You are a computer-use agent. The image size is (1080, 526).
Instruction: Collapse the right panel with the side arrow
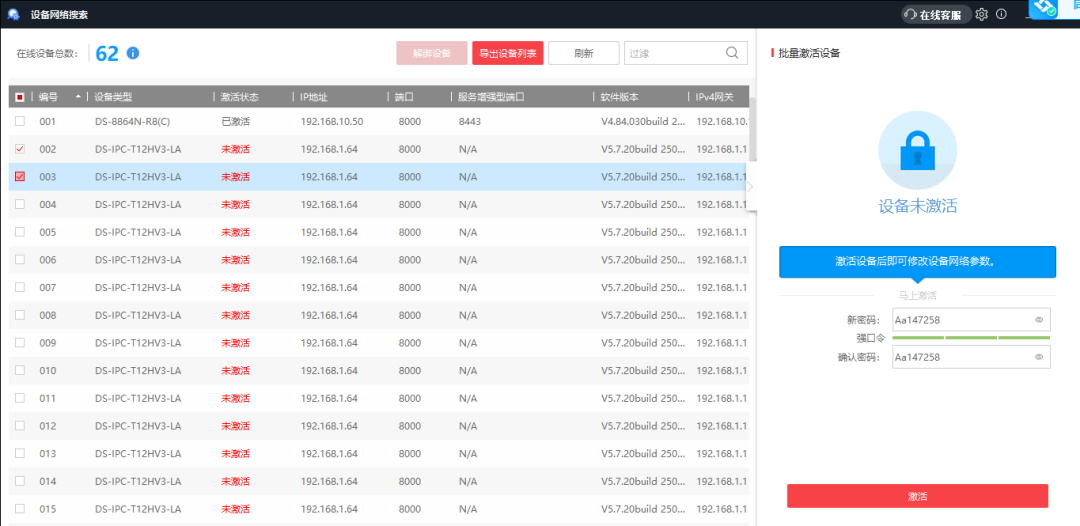pos(749,187)
